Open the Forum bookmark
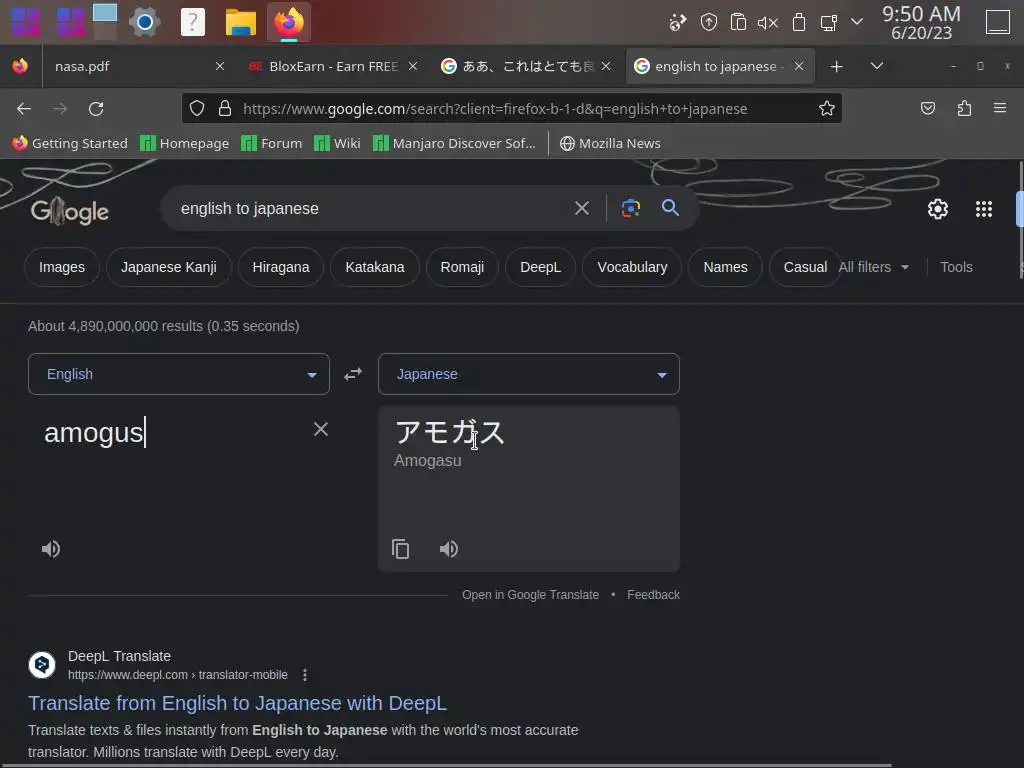Image resolution: width=1024 pixels, height=768 pixels. pos(272,143)
